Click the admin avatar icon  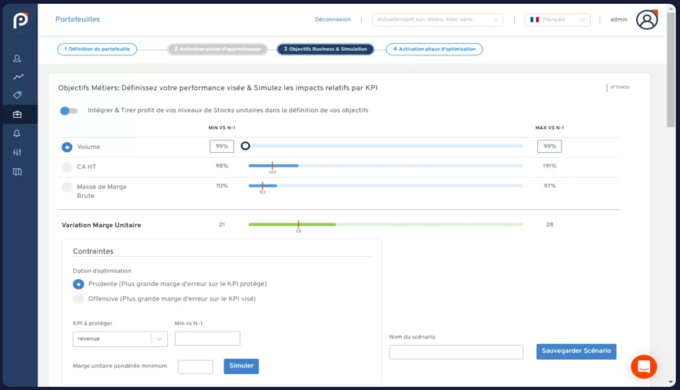pos(647,20)
